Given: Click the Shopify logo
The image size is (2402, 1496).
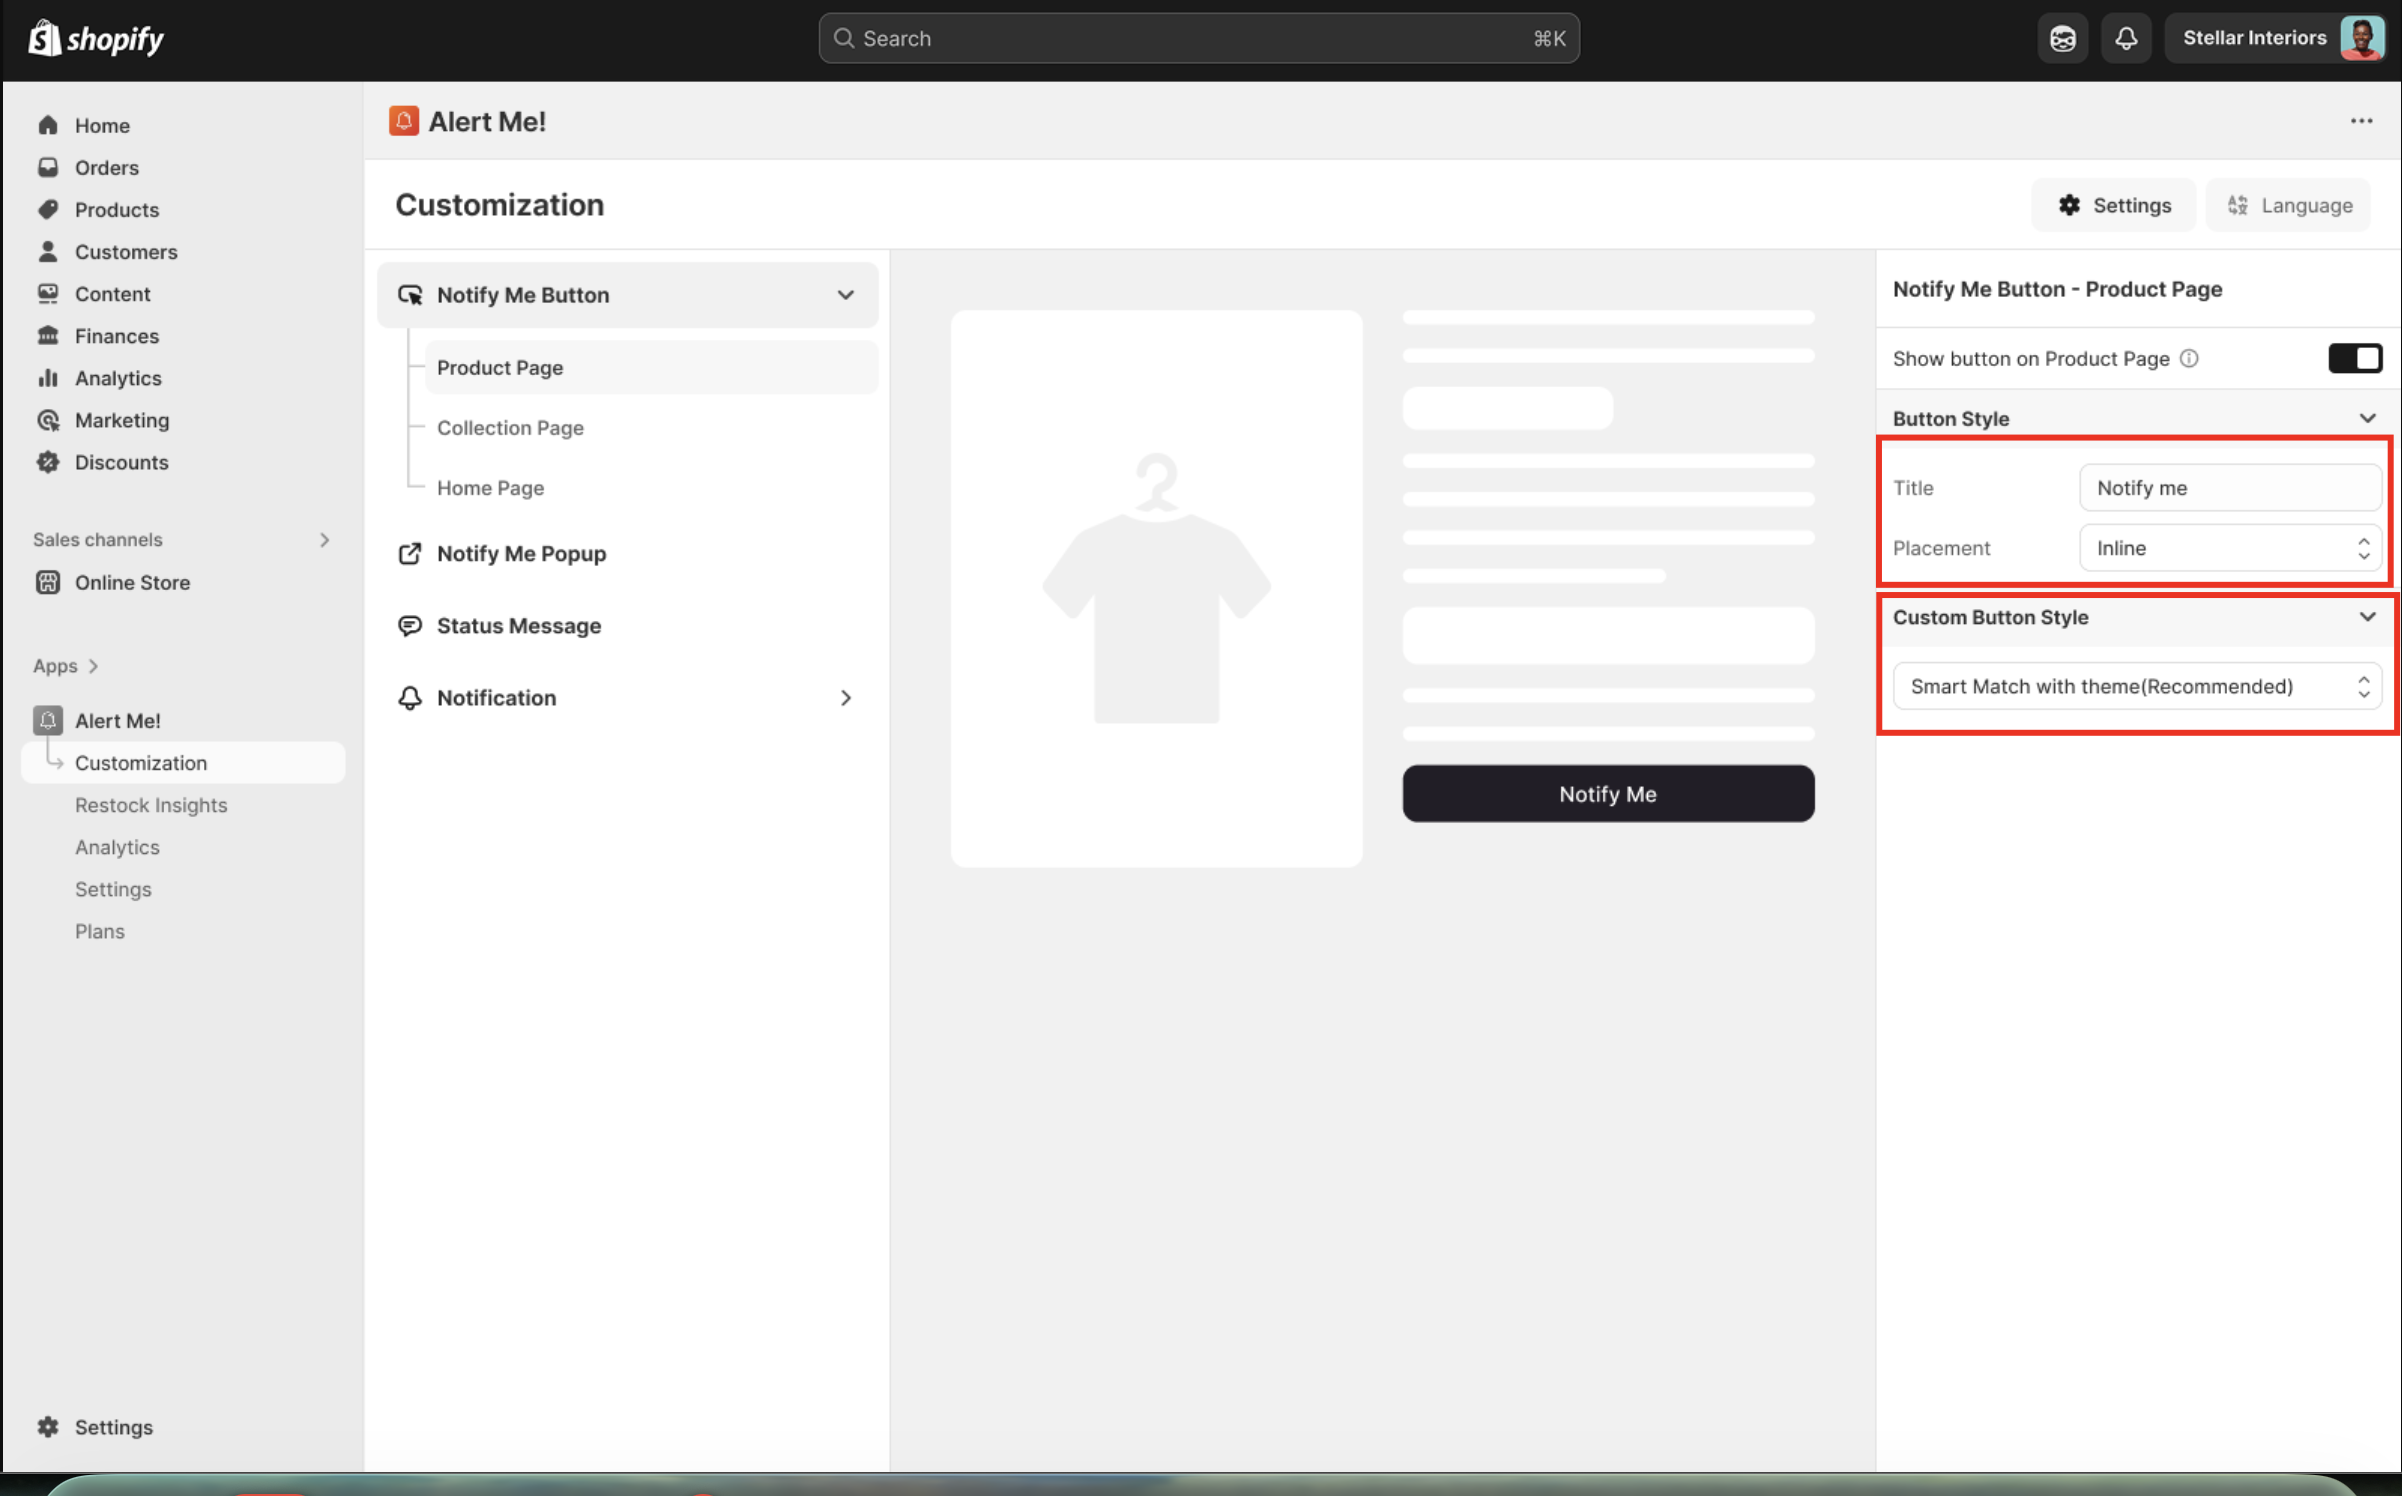Looking at the screenshot, I should click(96, 38).
